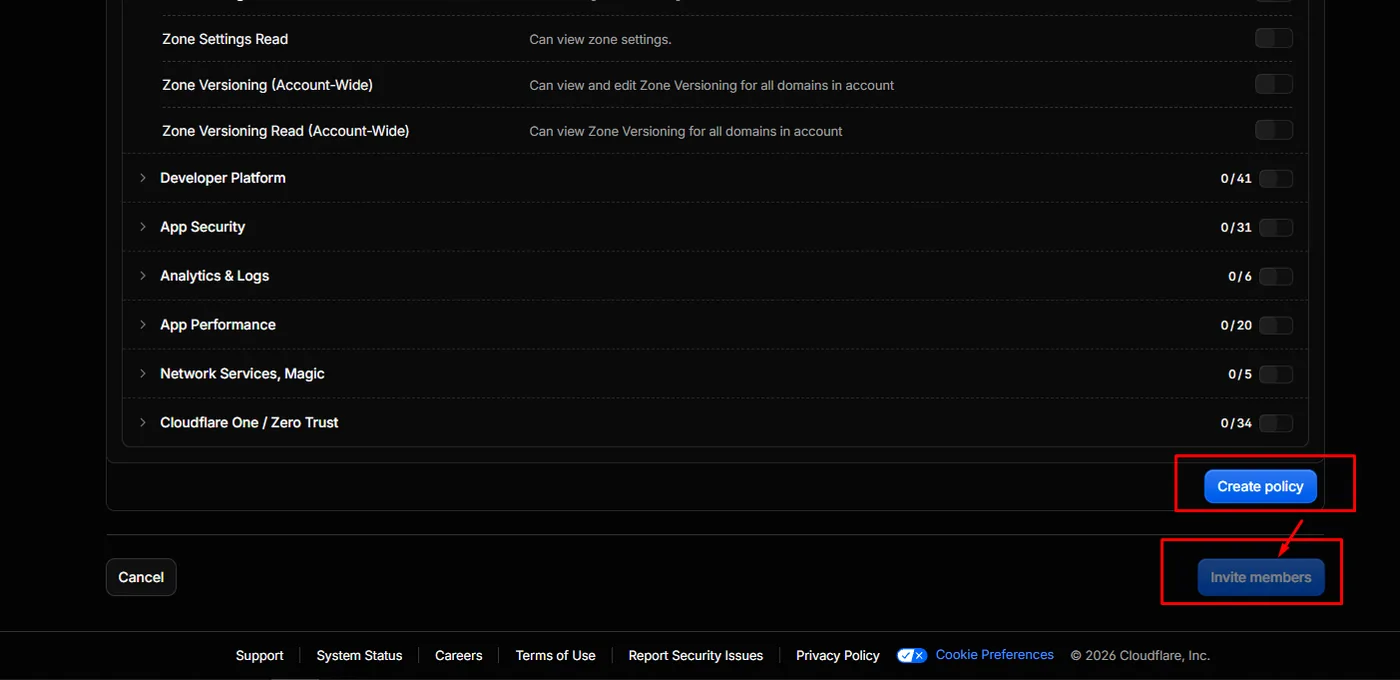
Task: Click the © 2026 Cloudflare, Inc. text
Action: [1140, 656]
